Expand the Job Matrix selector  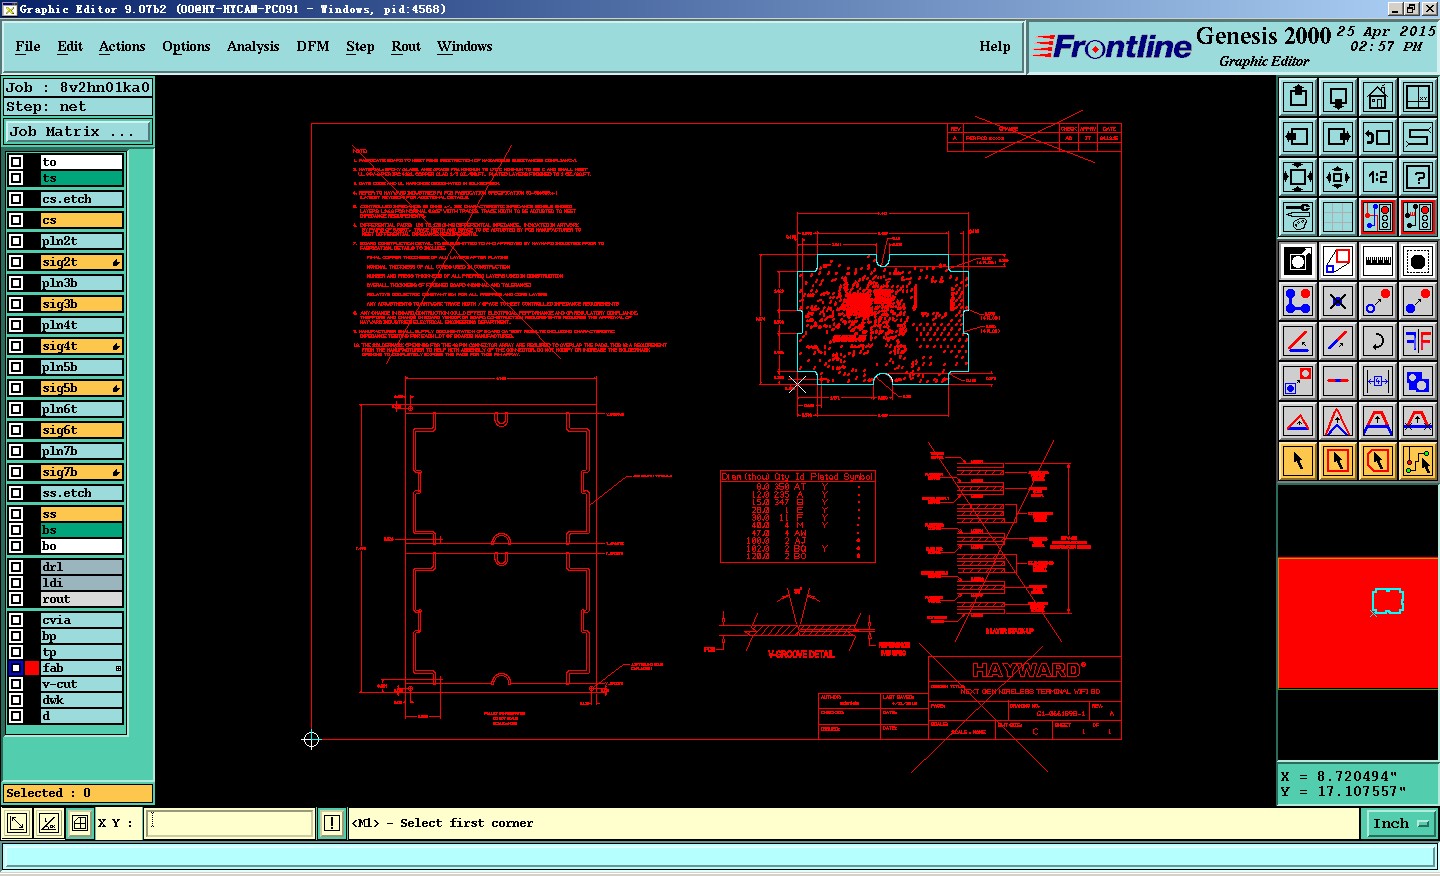(x=78, y=132)
